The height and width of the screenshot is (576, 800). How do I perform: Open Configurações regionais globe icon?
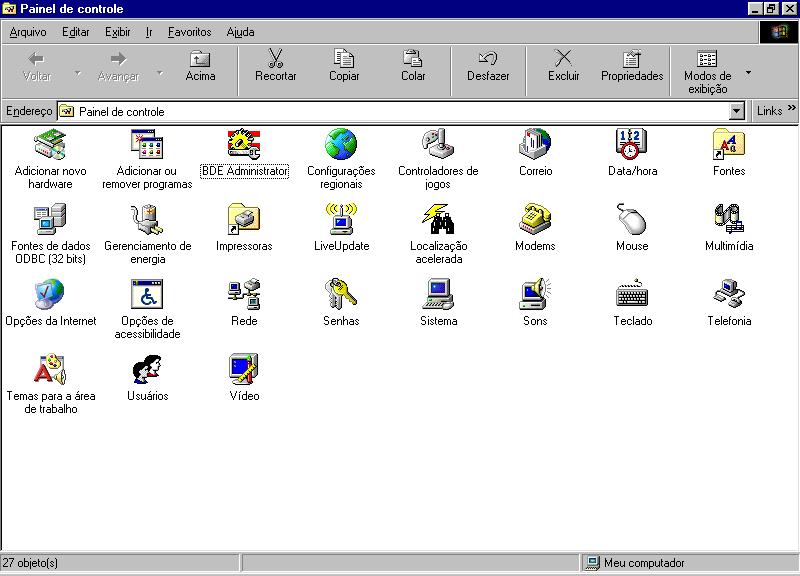[341, 144]
